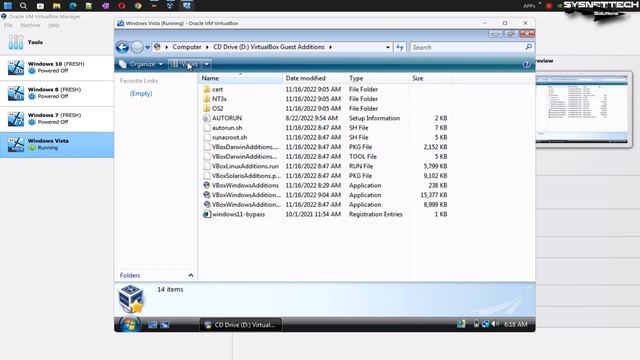Screen dimensions: 640x360
Task: Sort by Size column header
Action: click(x=430, y=78)
